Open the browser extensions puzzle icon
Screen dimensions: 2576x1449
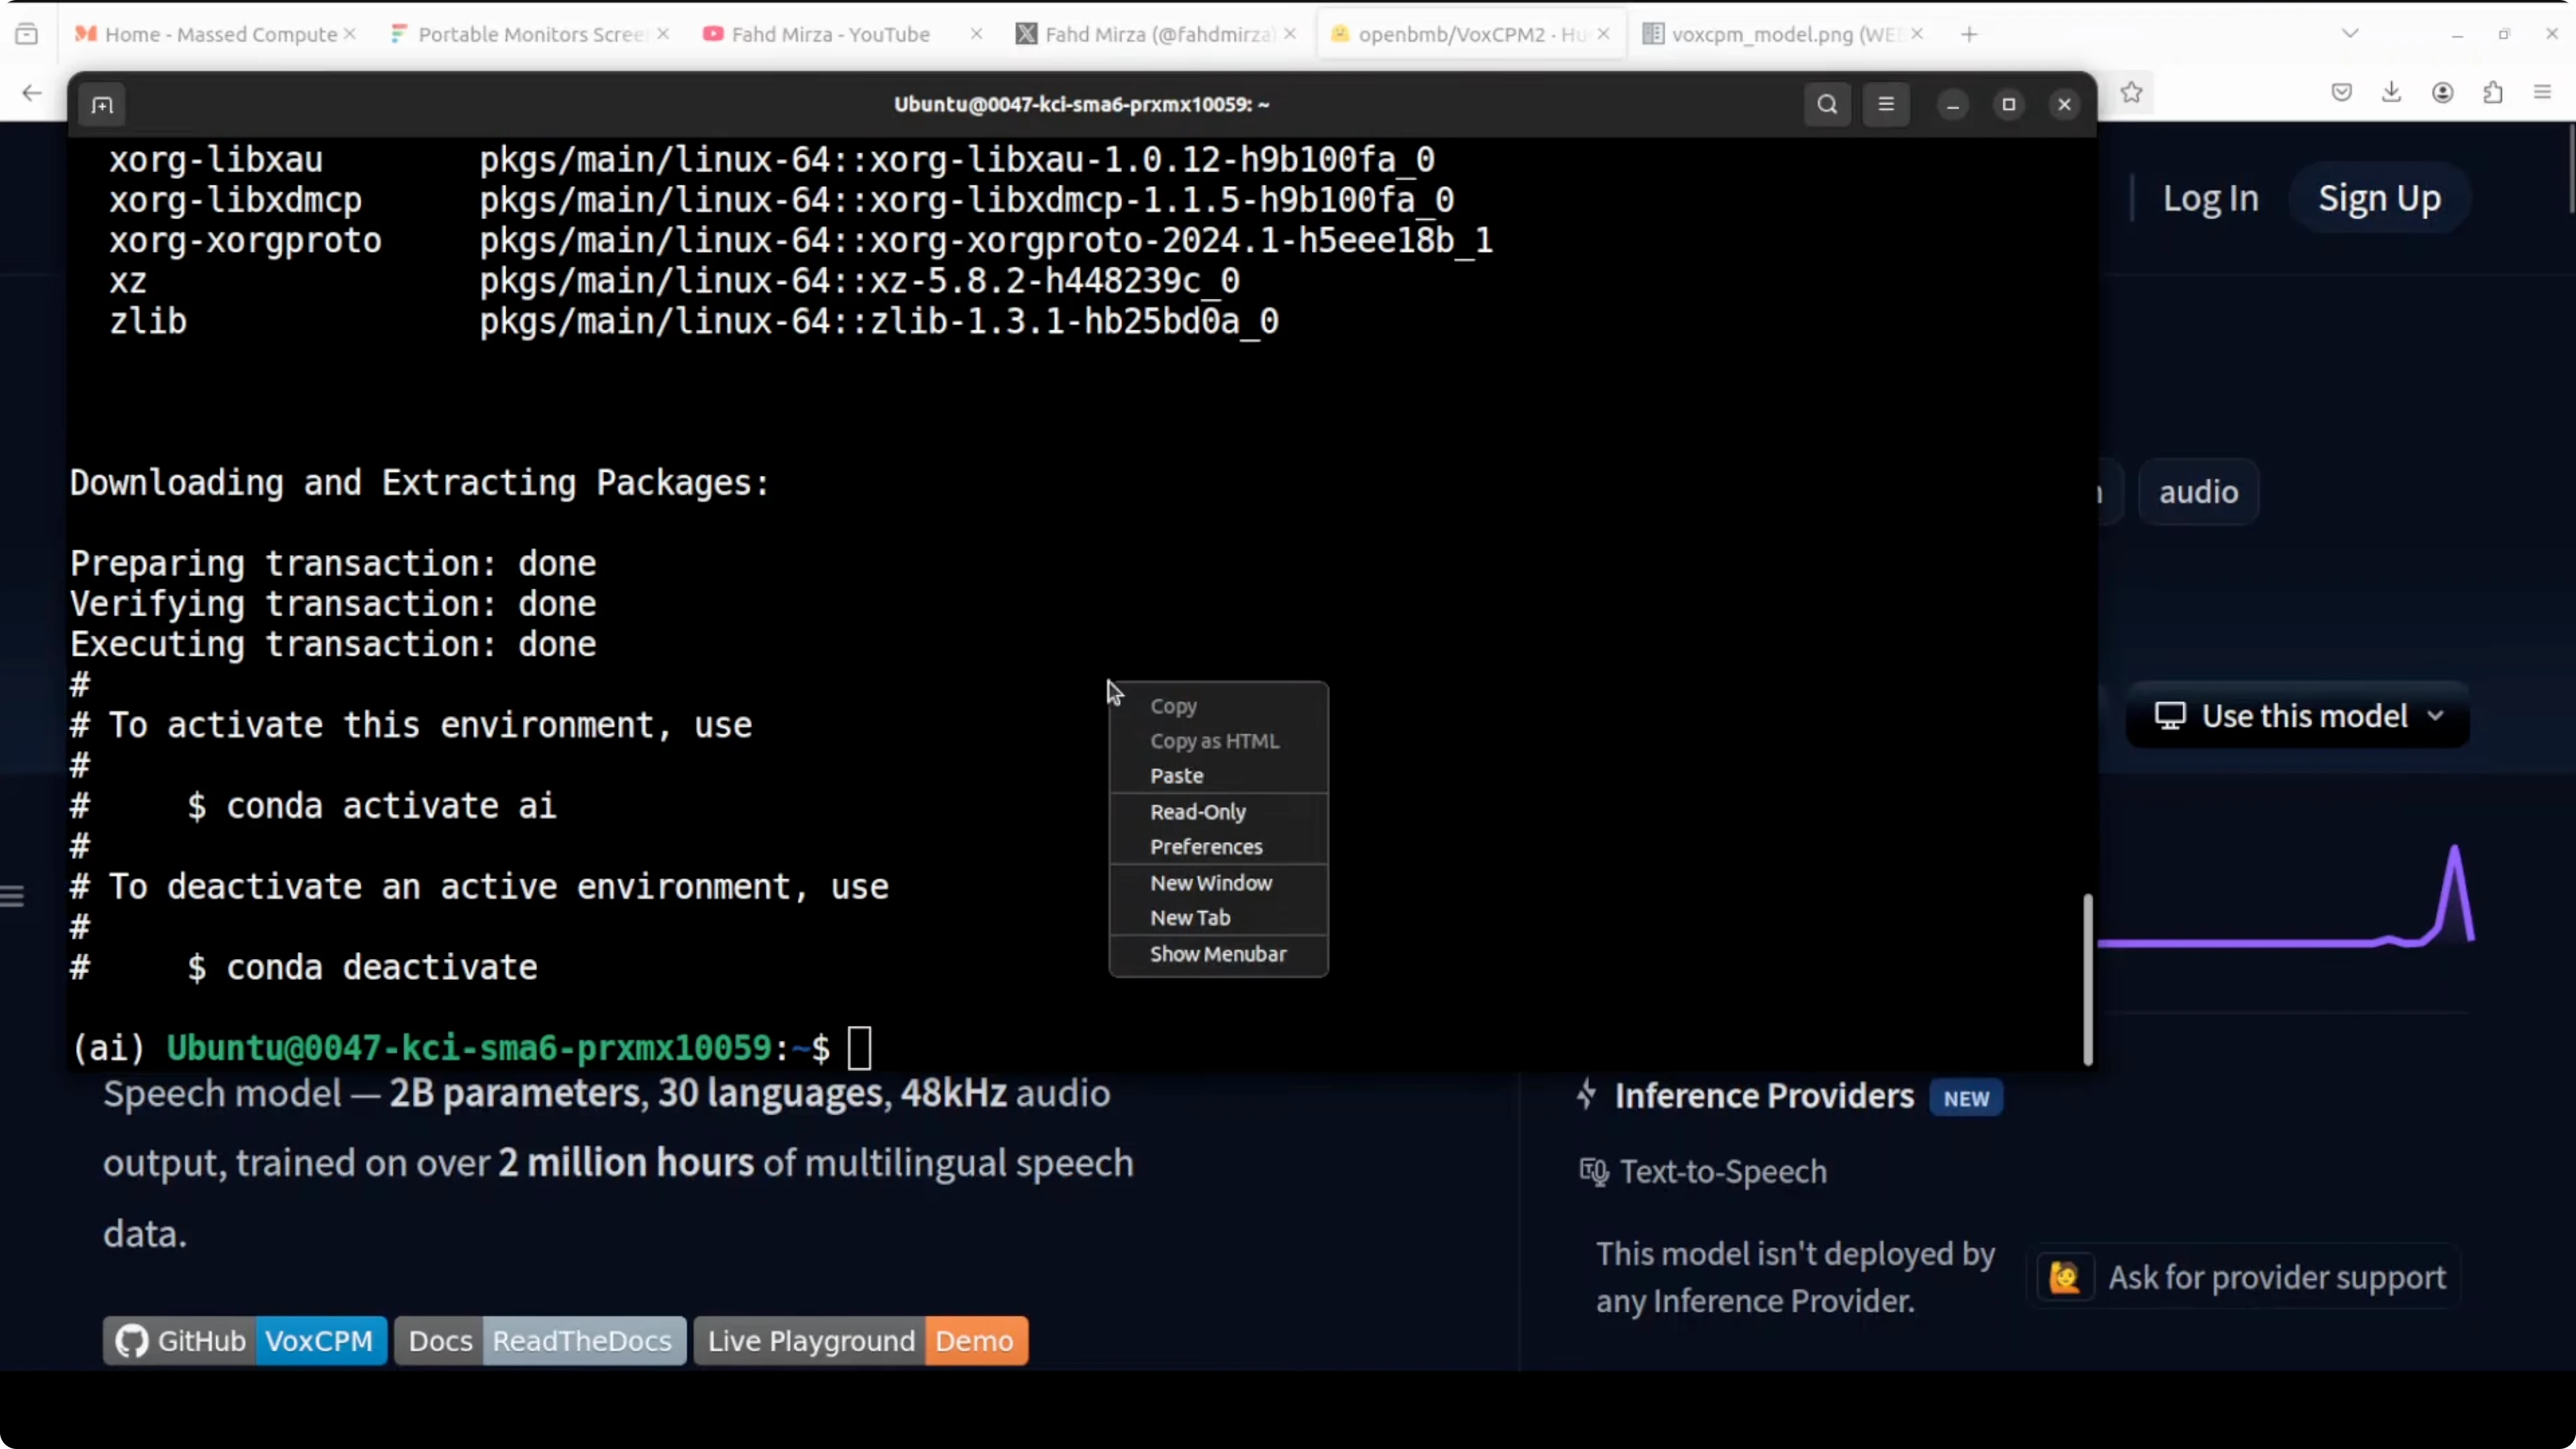tap(2493, 93)
